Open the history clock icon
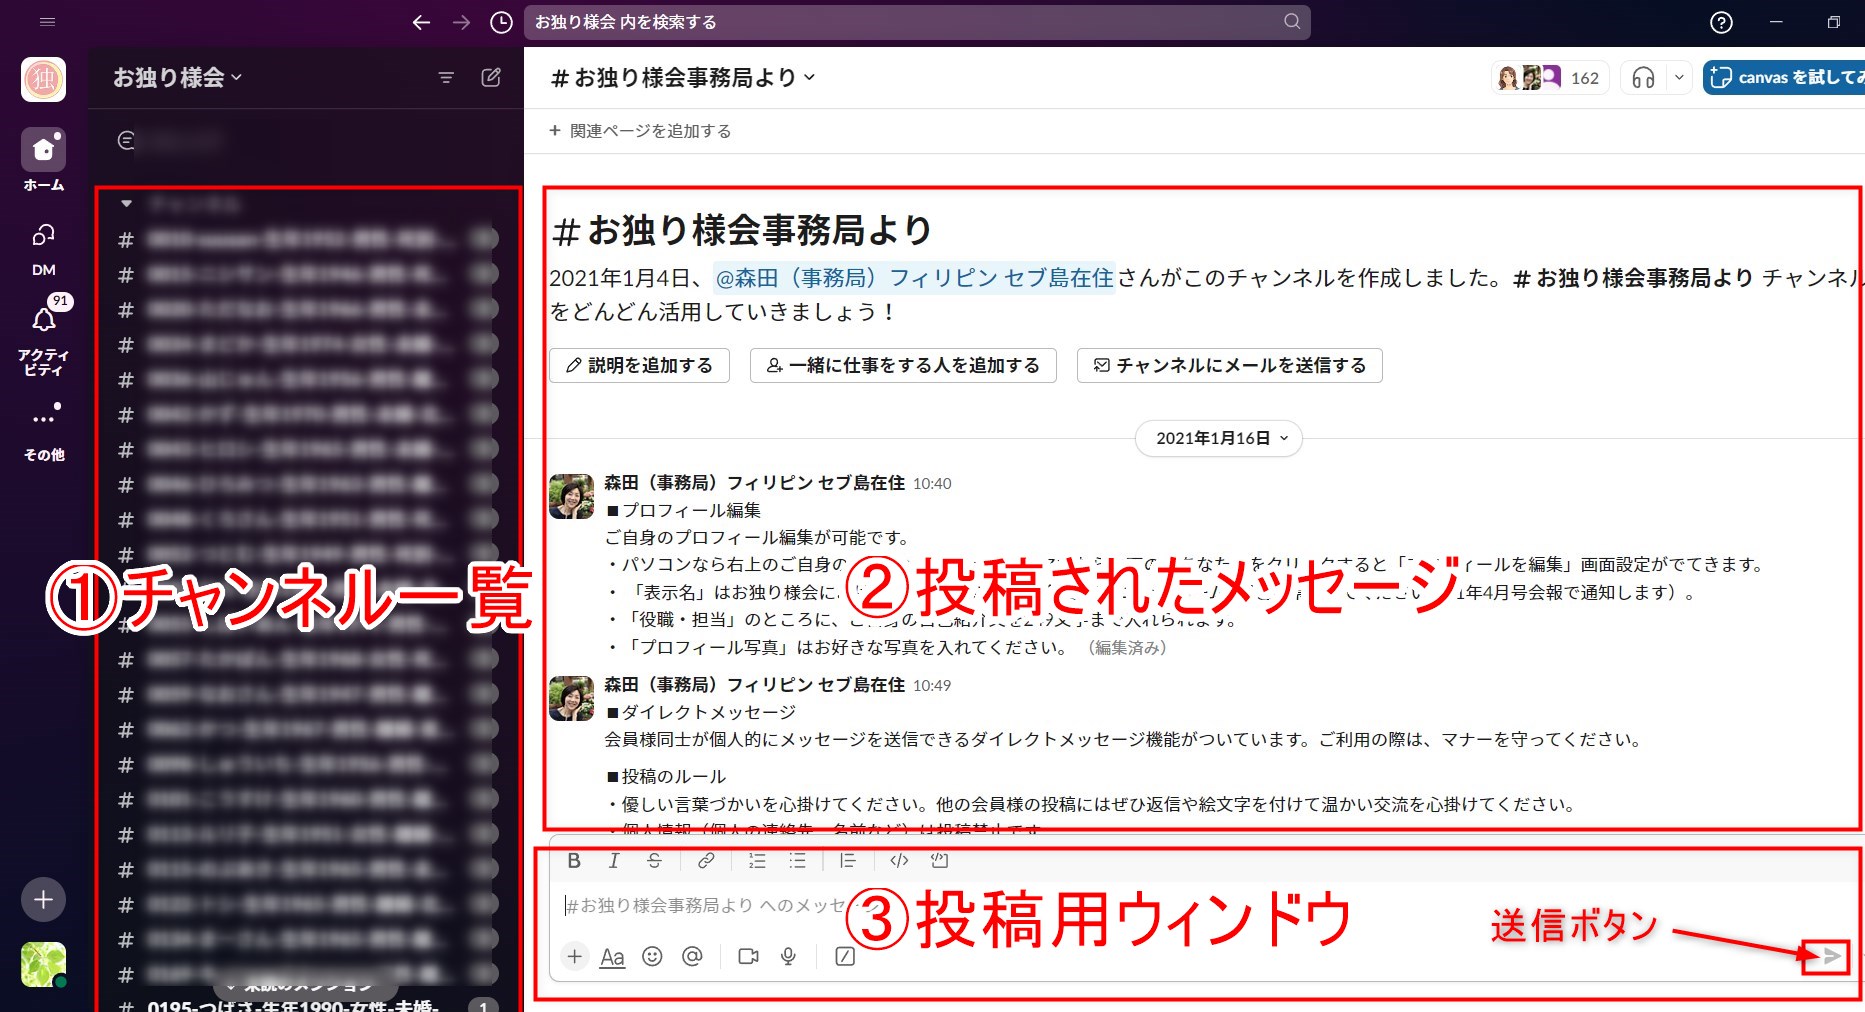The height and width of the screenshot is (1012, 1865). pyautogui.click(x=502, y=22)
